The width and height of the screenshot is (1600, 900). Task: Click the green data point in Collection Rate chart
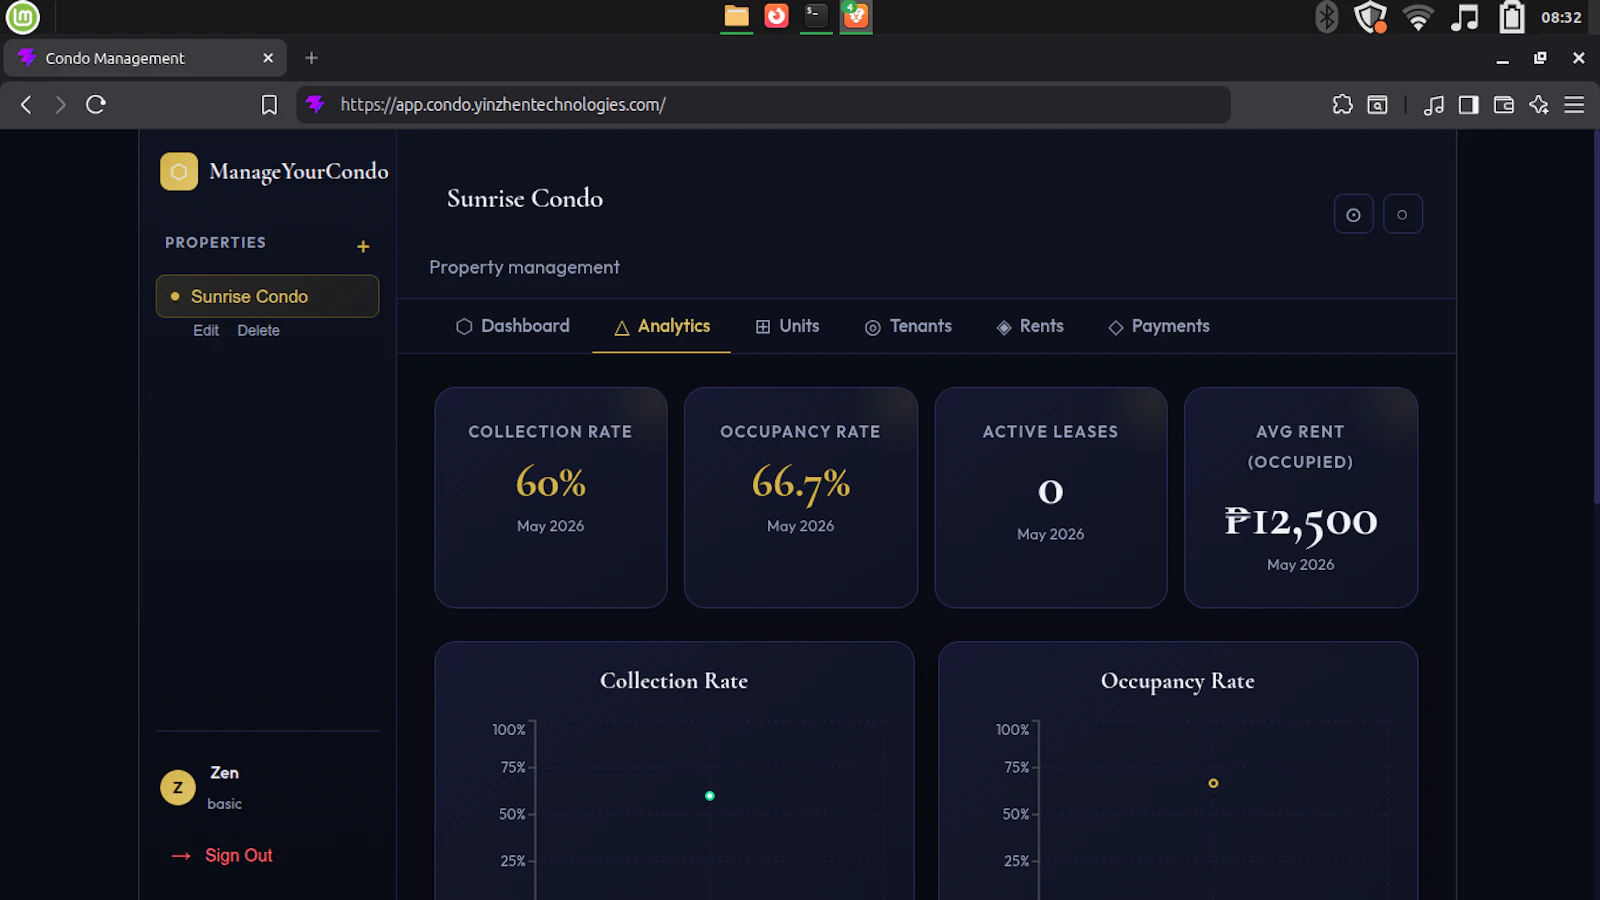(709, 796)
